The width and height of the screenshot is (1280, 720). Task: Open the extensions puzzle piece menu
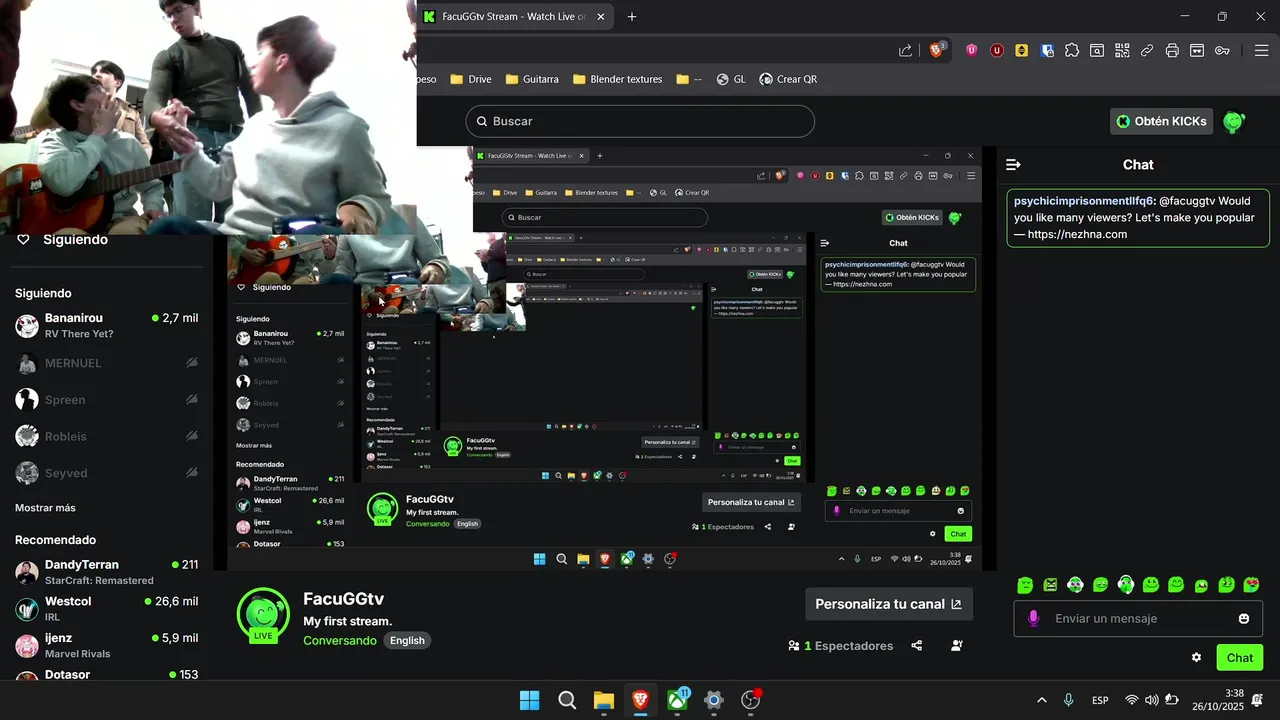(1072, 50)
